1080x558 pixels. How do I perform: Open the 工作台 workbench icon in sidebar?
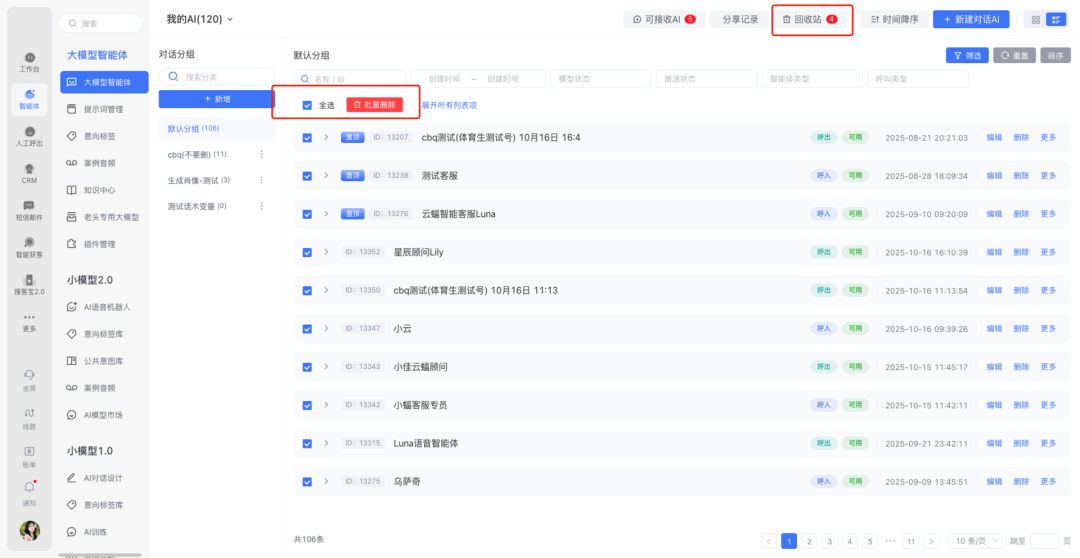29,61
